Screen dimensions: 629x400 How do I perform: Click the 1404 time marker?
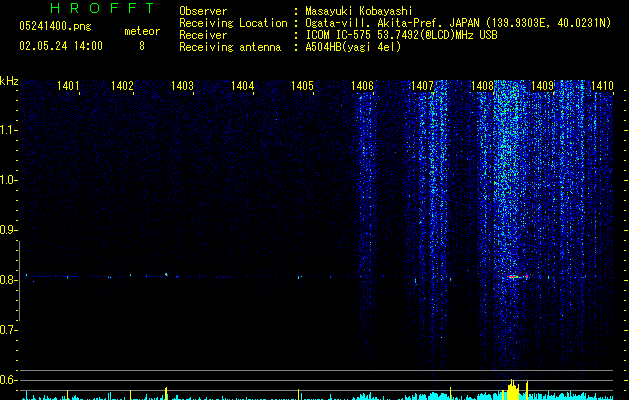click(243, 85)
